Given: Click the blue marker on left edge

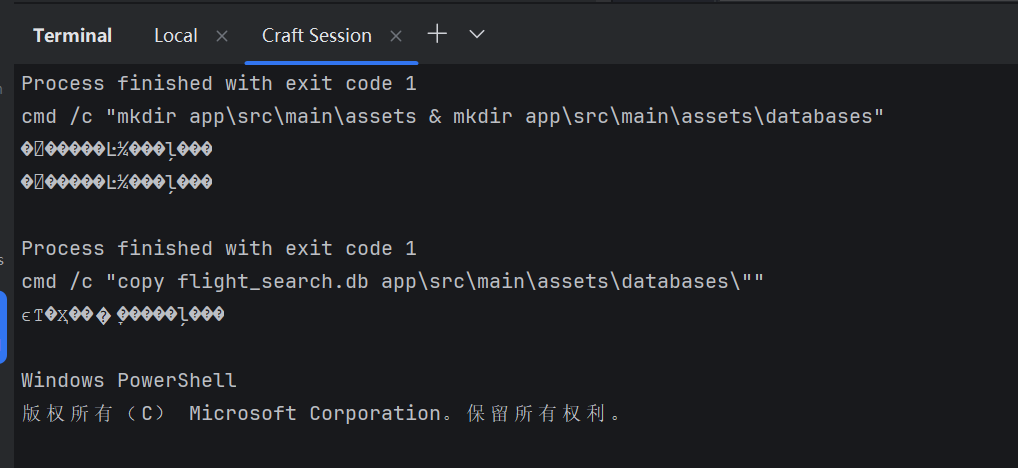Looking at the screenshot, I should pyautogui.click(x=3, y=327).
